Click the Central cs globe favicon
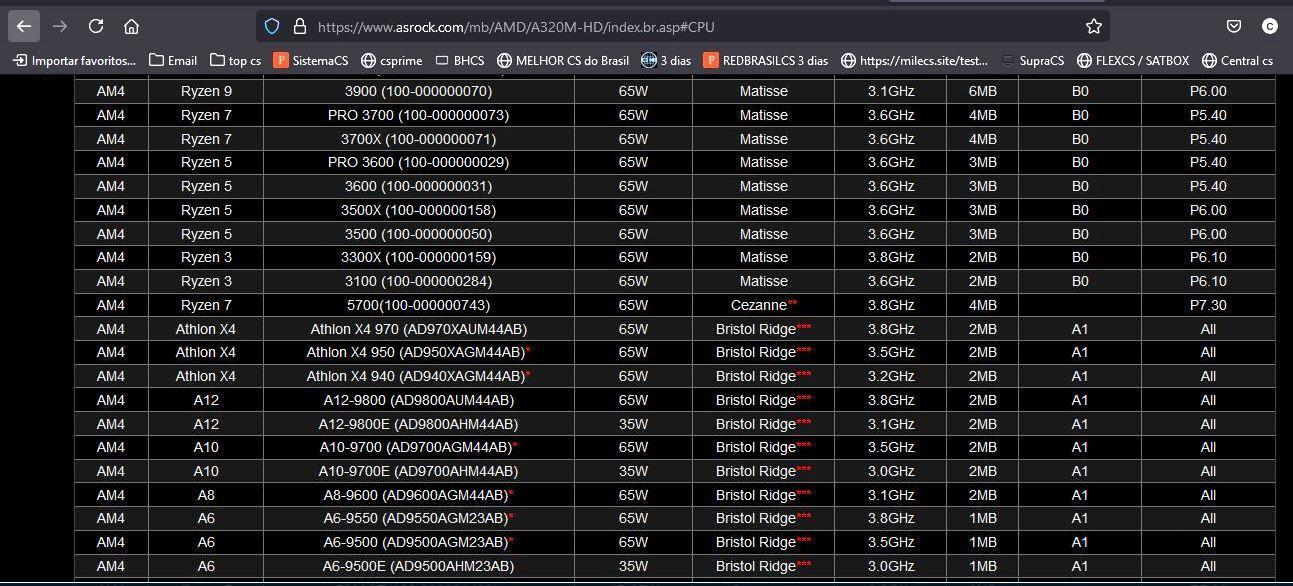 [1210, 60]
